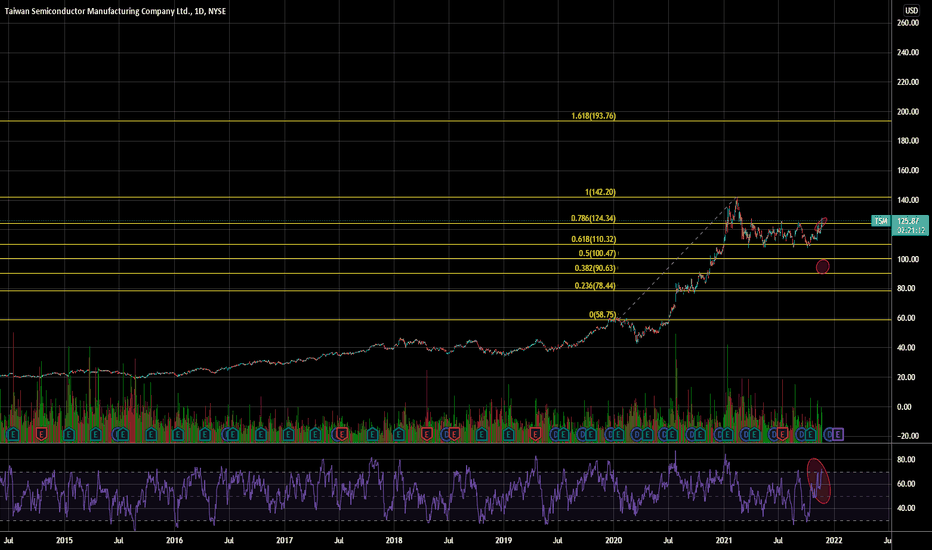Click the upcoming dividend D marker beside purple E
The height and width of the screenshot is (550, 932).
(829, 435)
